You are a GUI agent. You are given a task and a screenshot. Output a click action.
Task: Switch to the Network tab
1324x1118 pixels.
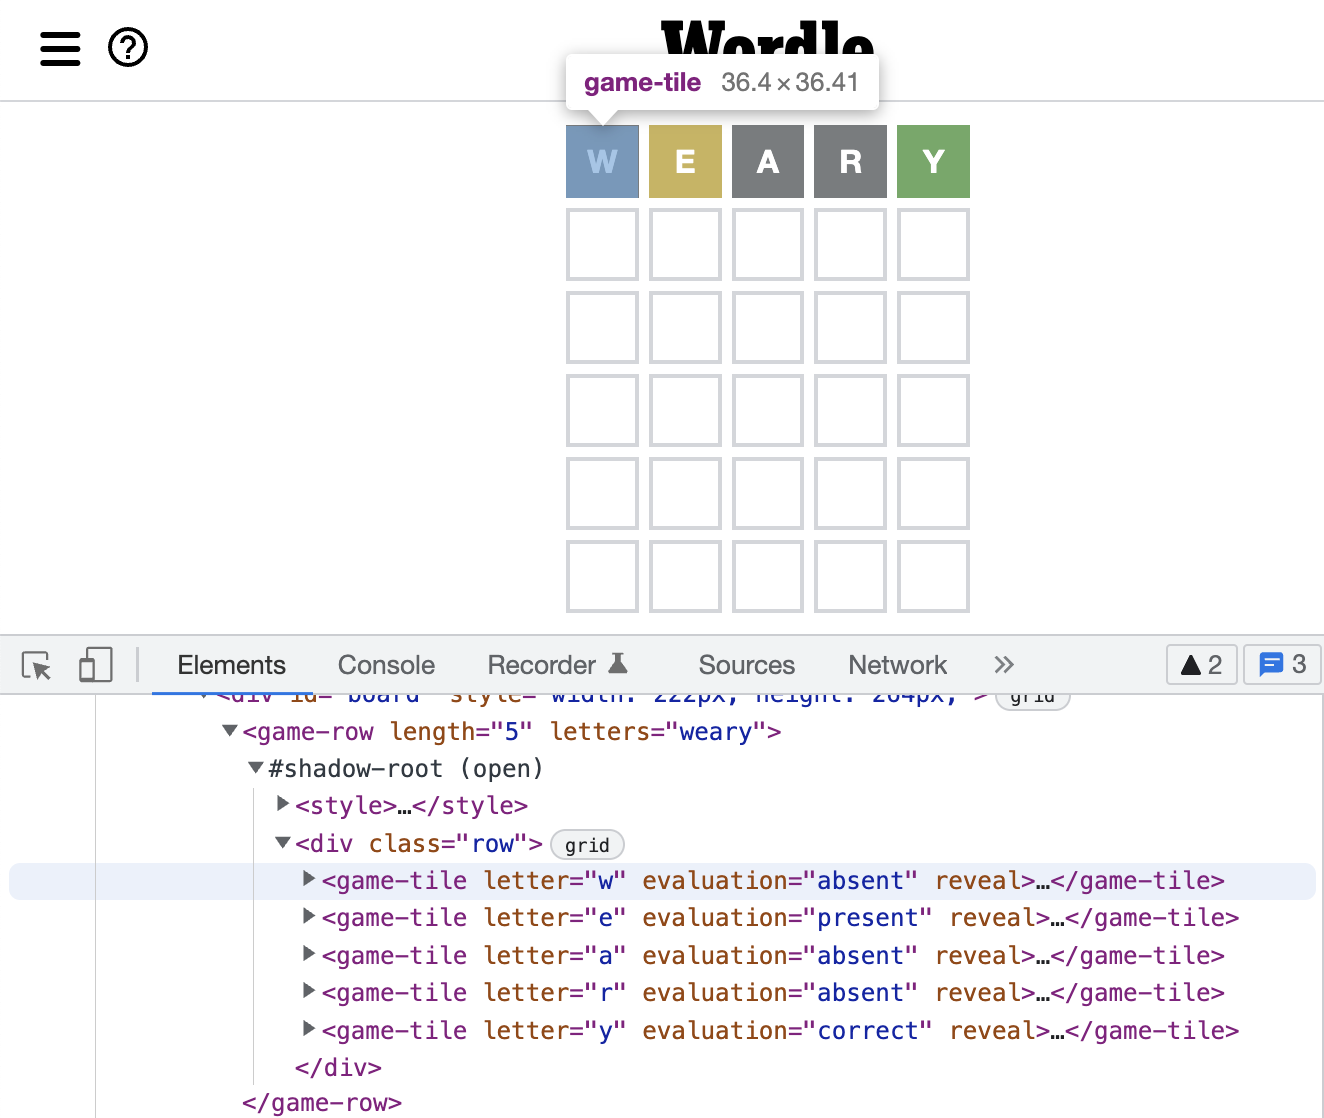[897, 665]
